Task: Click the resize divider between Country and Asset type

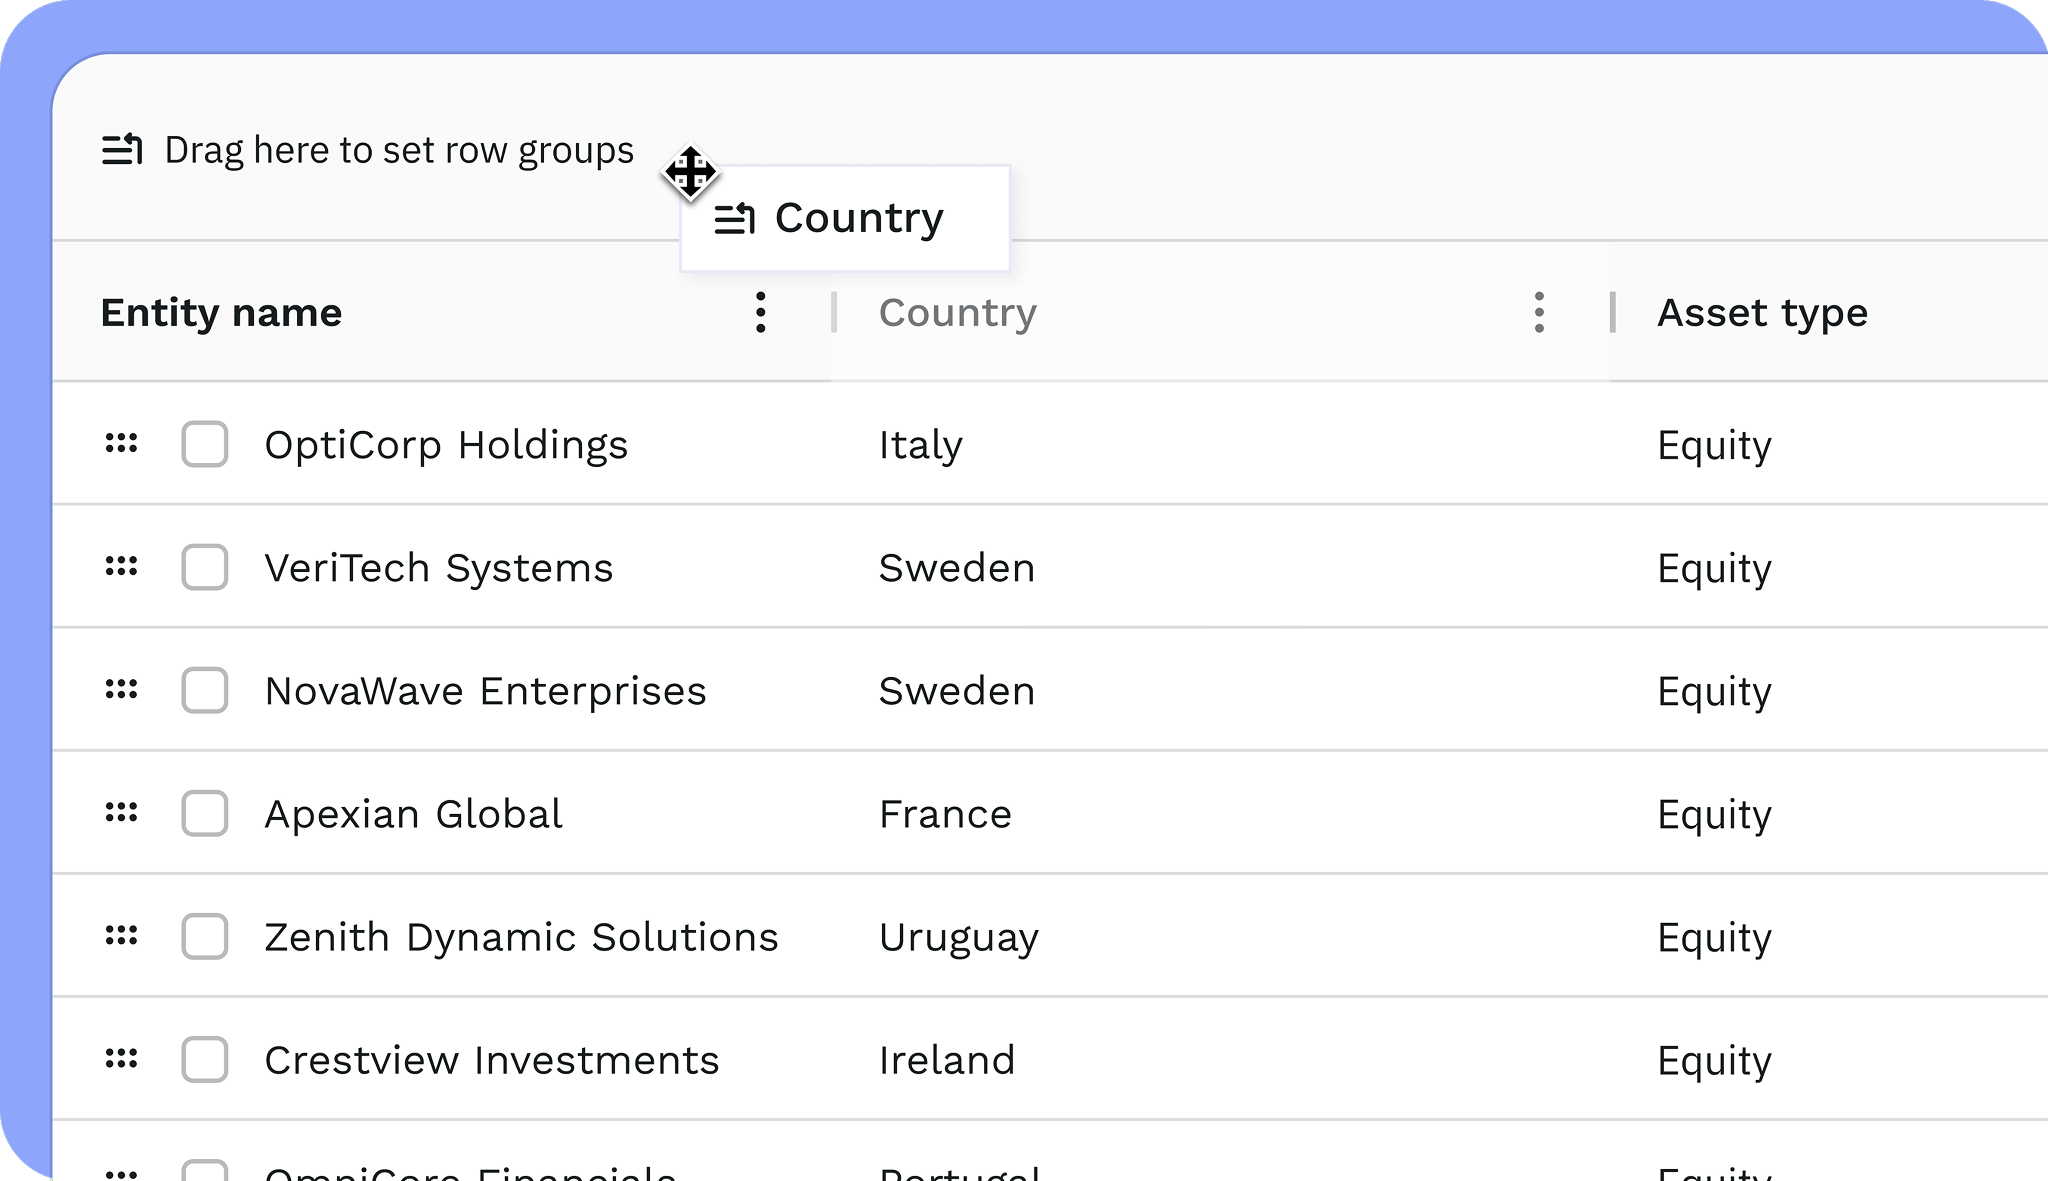Action: (x=1612, y=313)
